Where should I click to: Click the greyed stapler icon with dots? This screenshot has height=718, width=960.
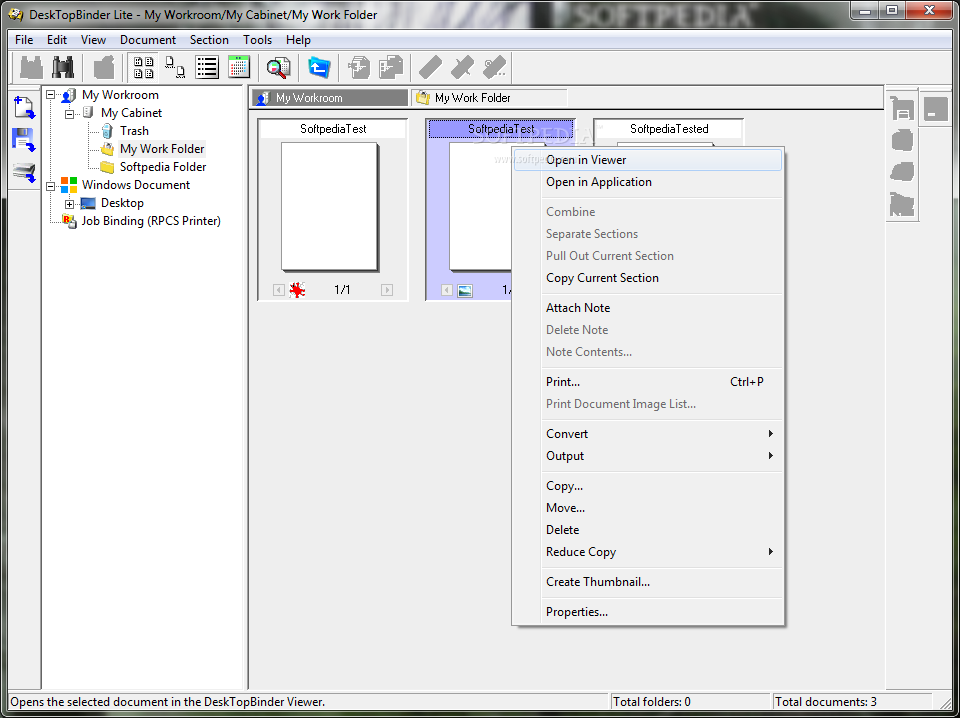(494, 67)
